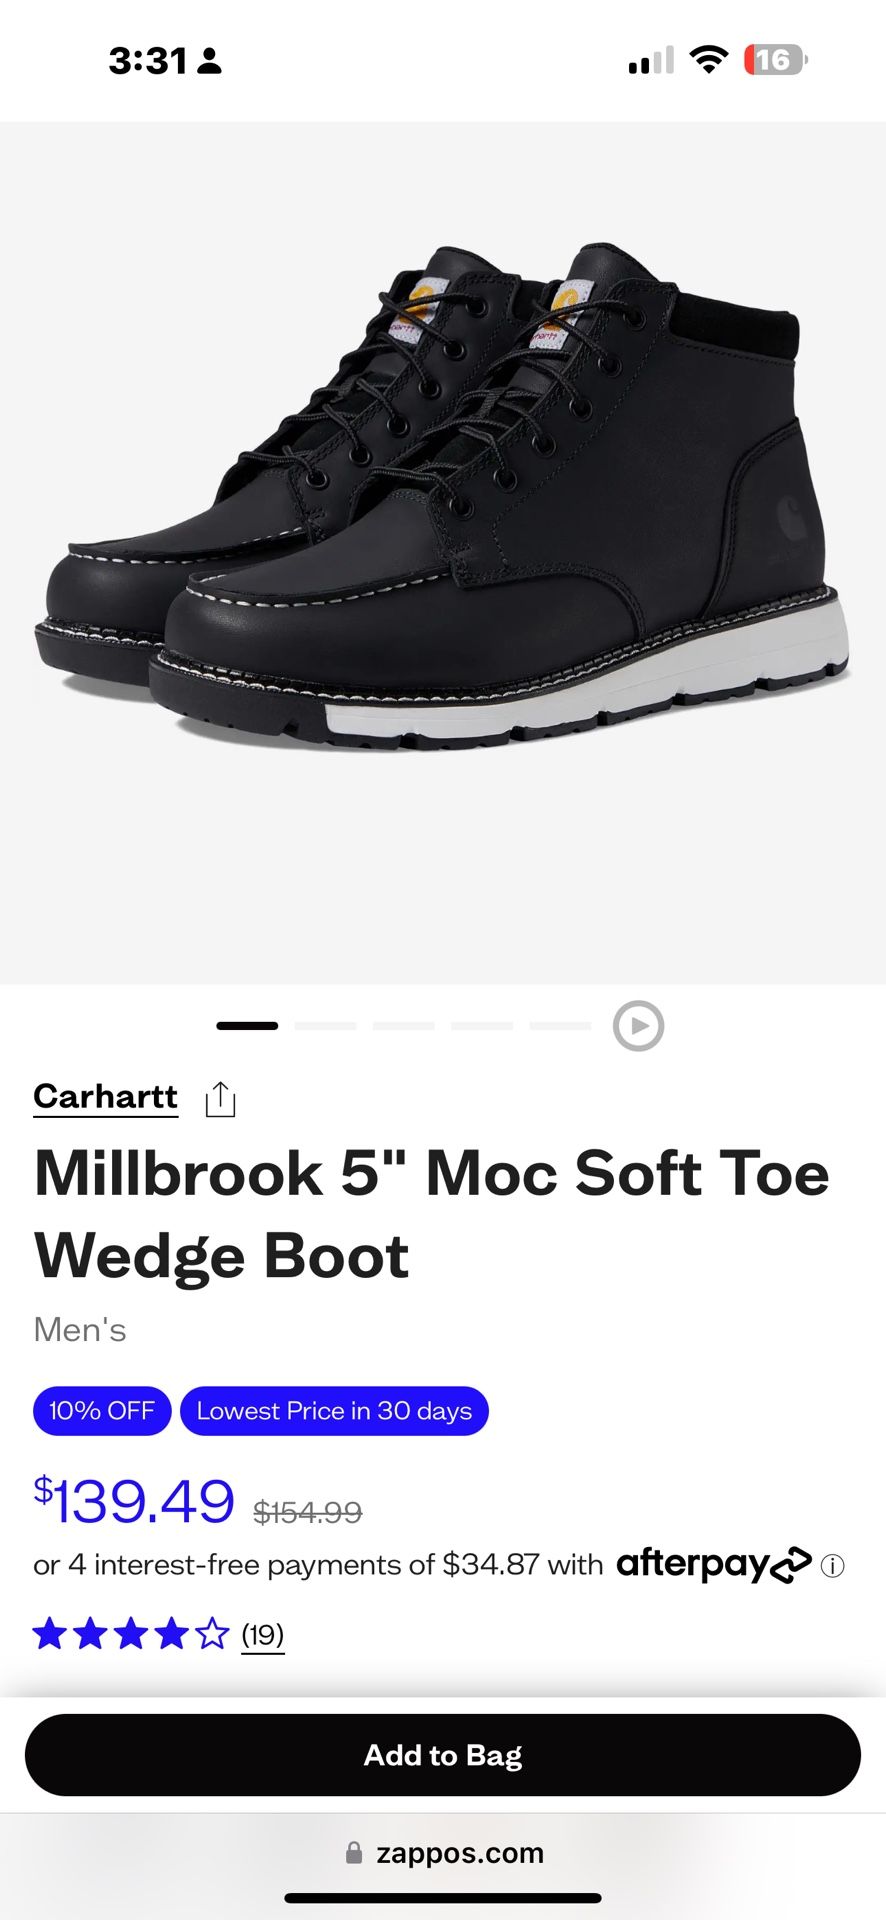886x1920 pixels.
Task: Tap the afterpay info icon
Action: 831,1565
